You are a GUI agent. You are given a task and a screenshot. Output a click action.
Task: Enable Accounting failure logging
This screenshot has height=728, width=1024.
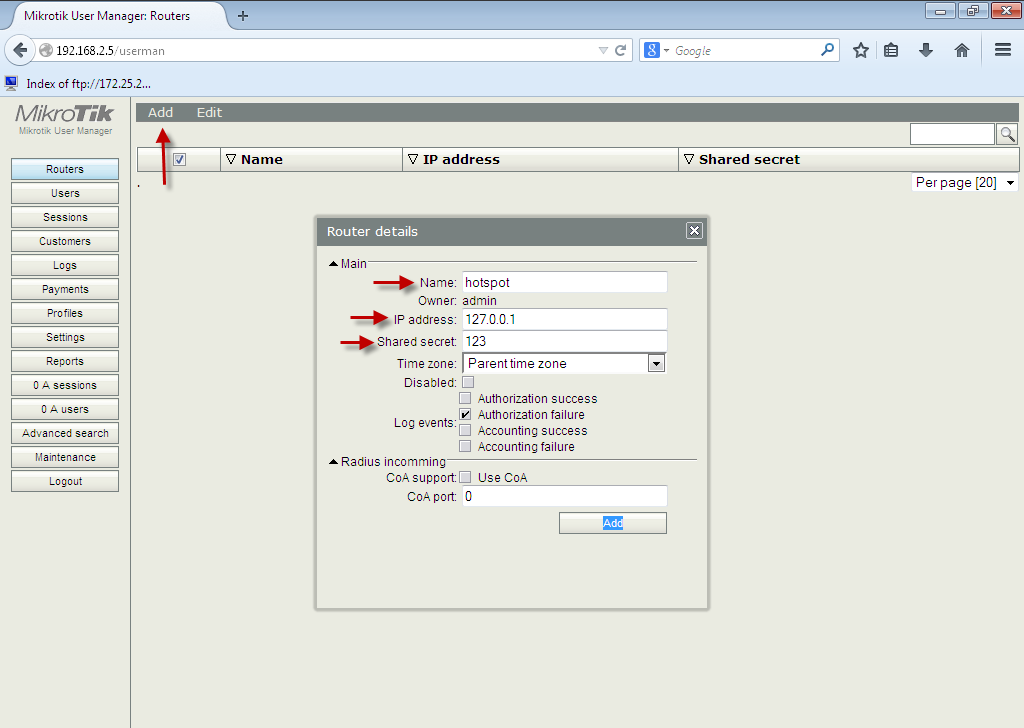(465, 447)
